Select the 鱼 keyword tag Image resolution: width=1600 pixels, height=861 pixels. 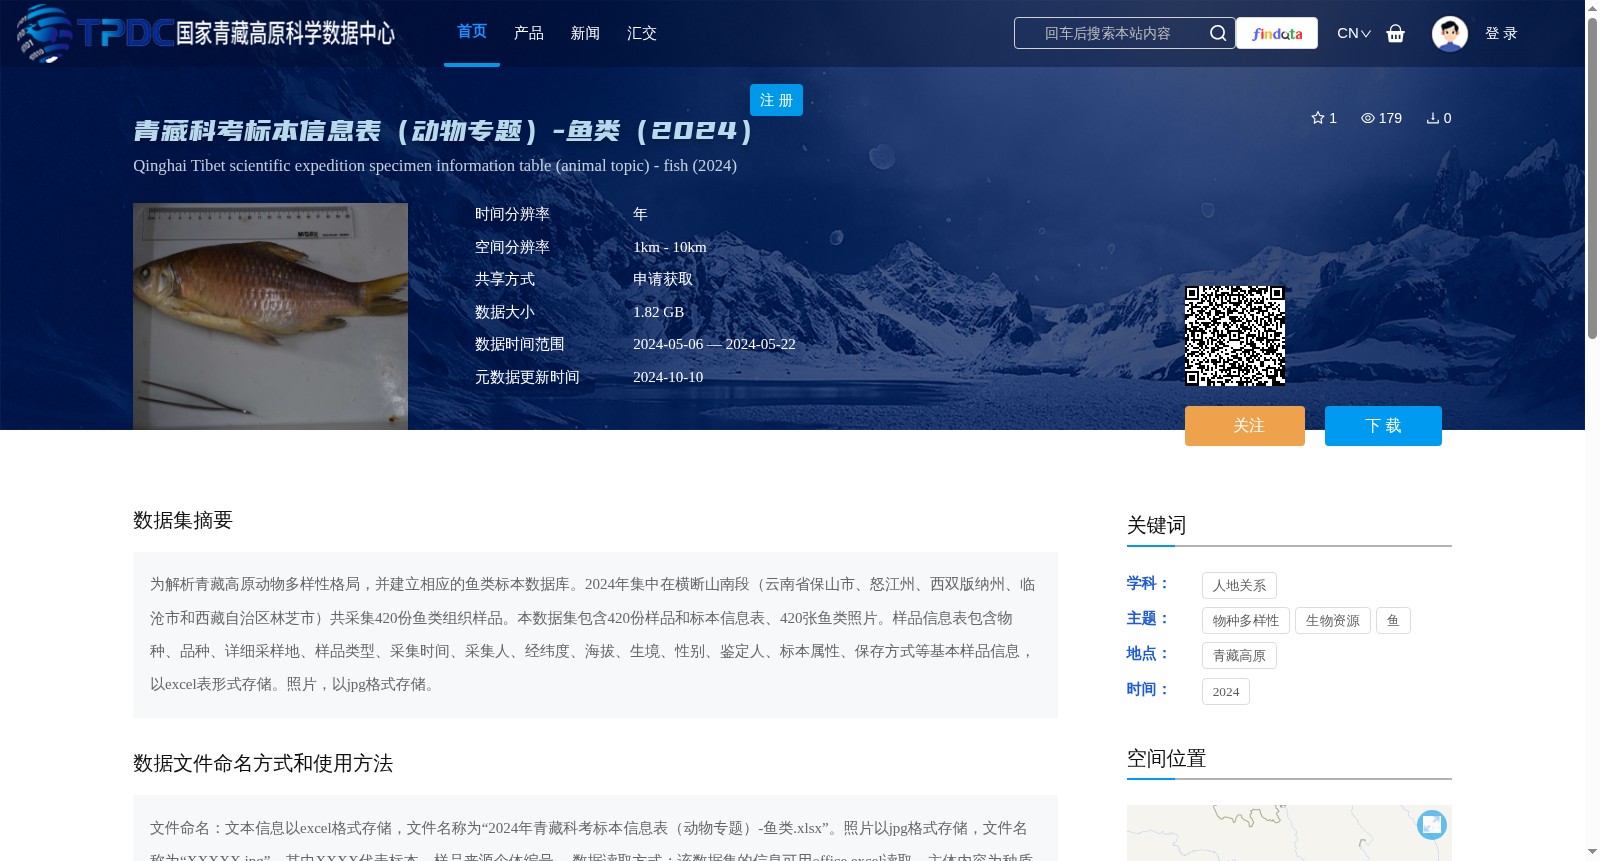(x=1393, y=621)
